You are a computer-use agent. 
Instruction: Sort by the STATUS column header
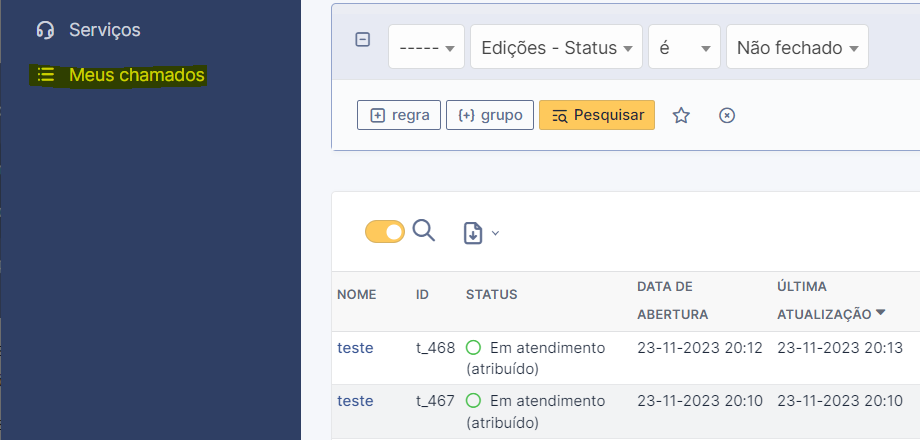pyautogui.click(x=492, y=295)
